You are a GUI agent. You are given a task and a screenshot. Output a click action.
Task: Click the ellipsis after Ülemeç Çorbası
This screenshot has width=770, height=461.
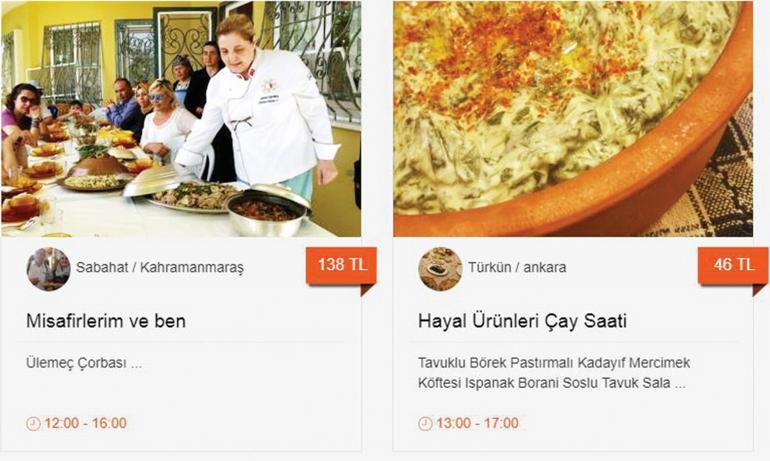[x=137, y=365]
